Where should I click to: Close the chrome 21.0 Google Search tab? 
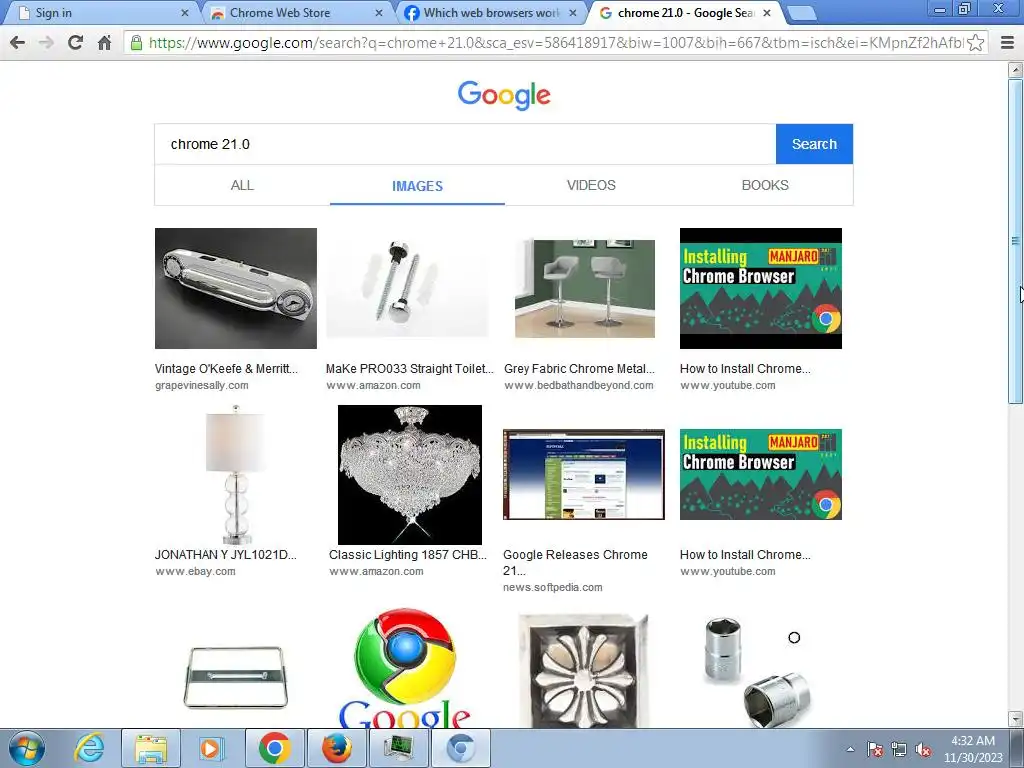coord(767,13)
